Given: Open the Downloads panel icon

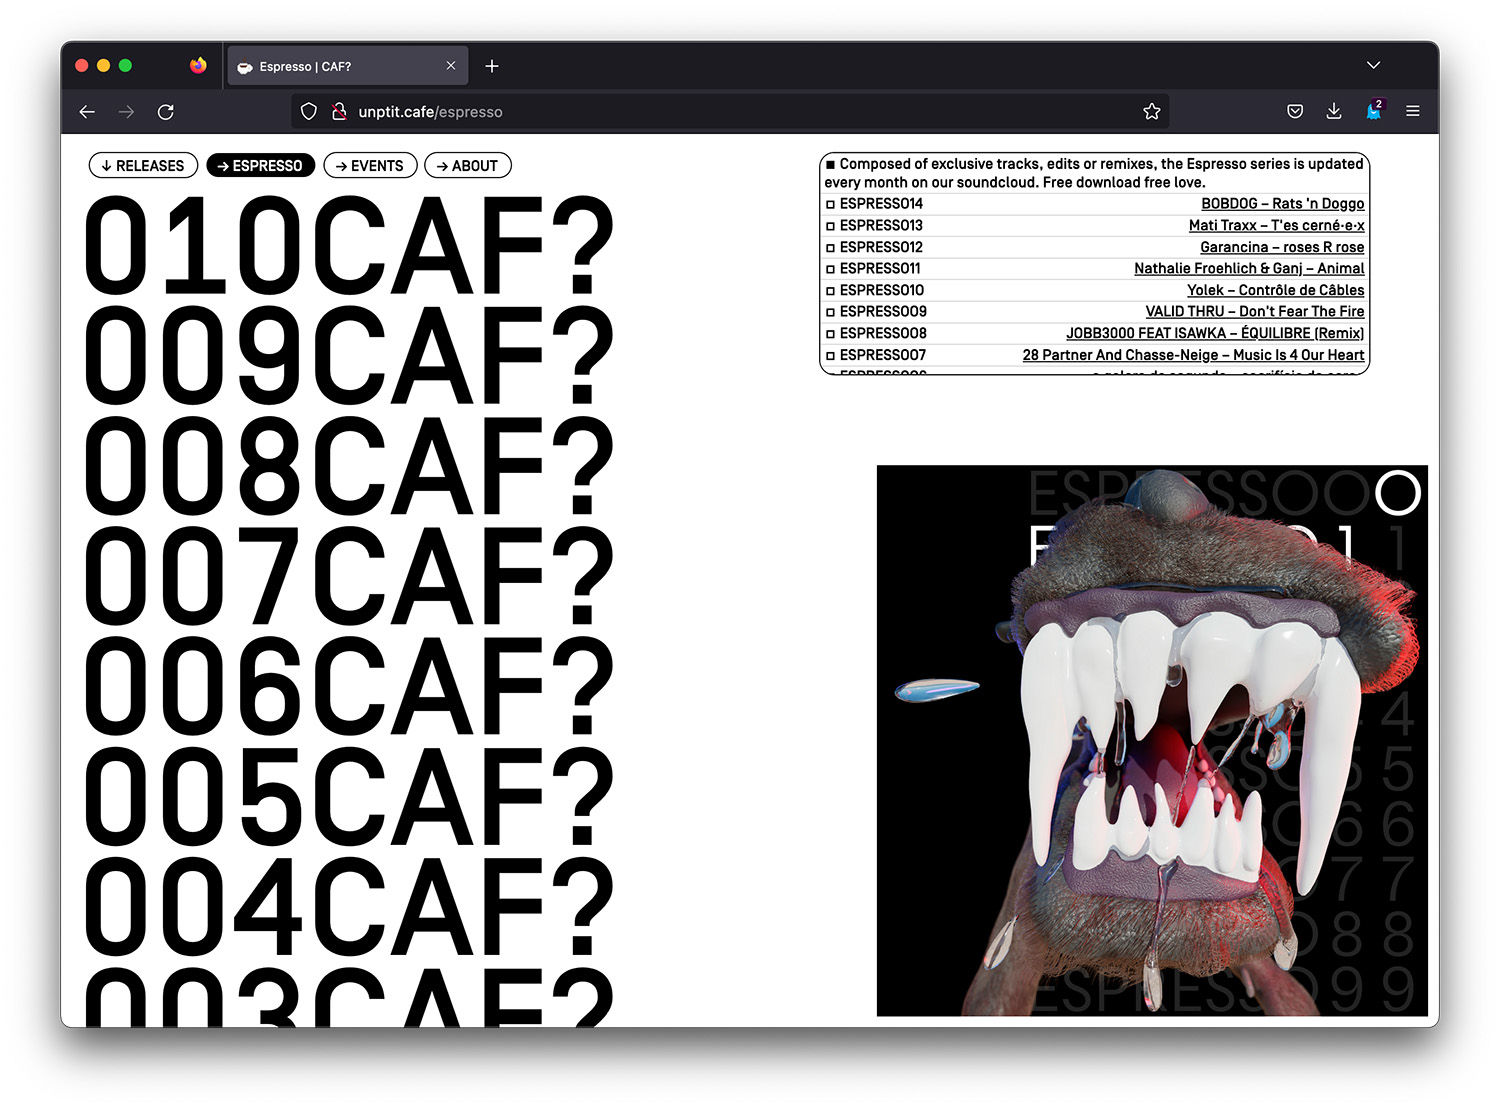Looking at the screenshot, I should pos(1334,112).
